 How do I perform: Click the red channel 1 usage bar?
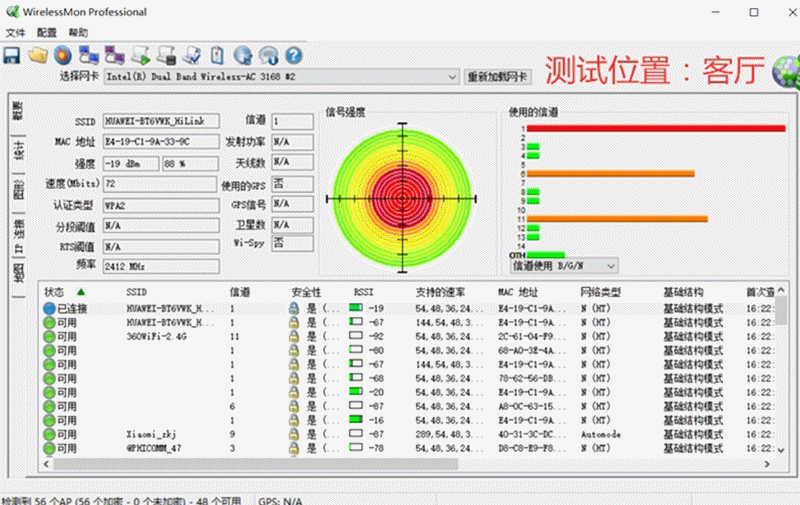[x=655, y=128]
